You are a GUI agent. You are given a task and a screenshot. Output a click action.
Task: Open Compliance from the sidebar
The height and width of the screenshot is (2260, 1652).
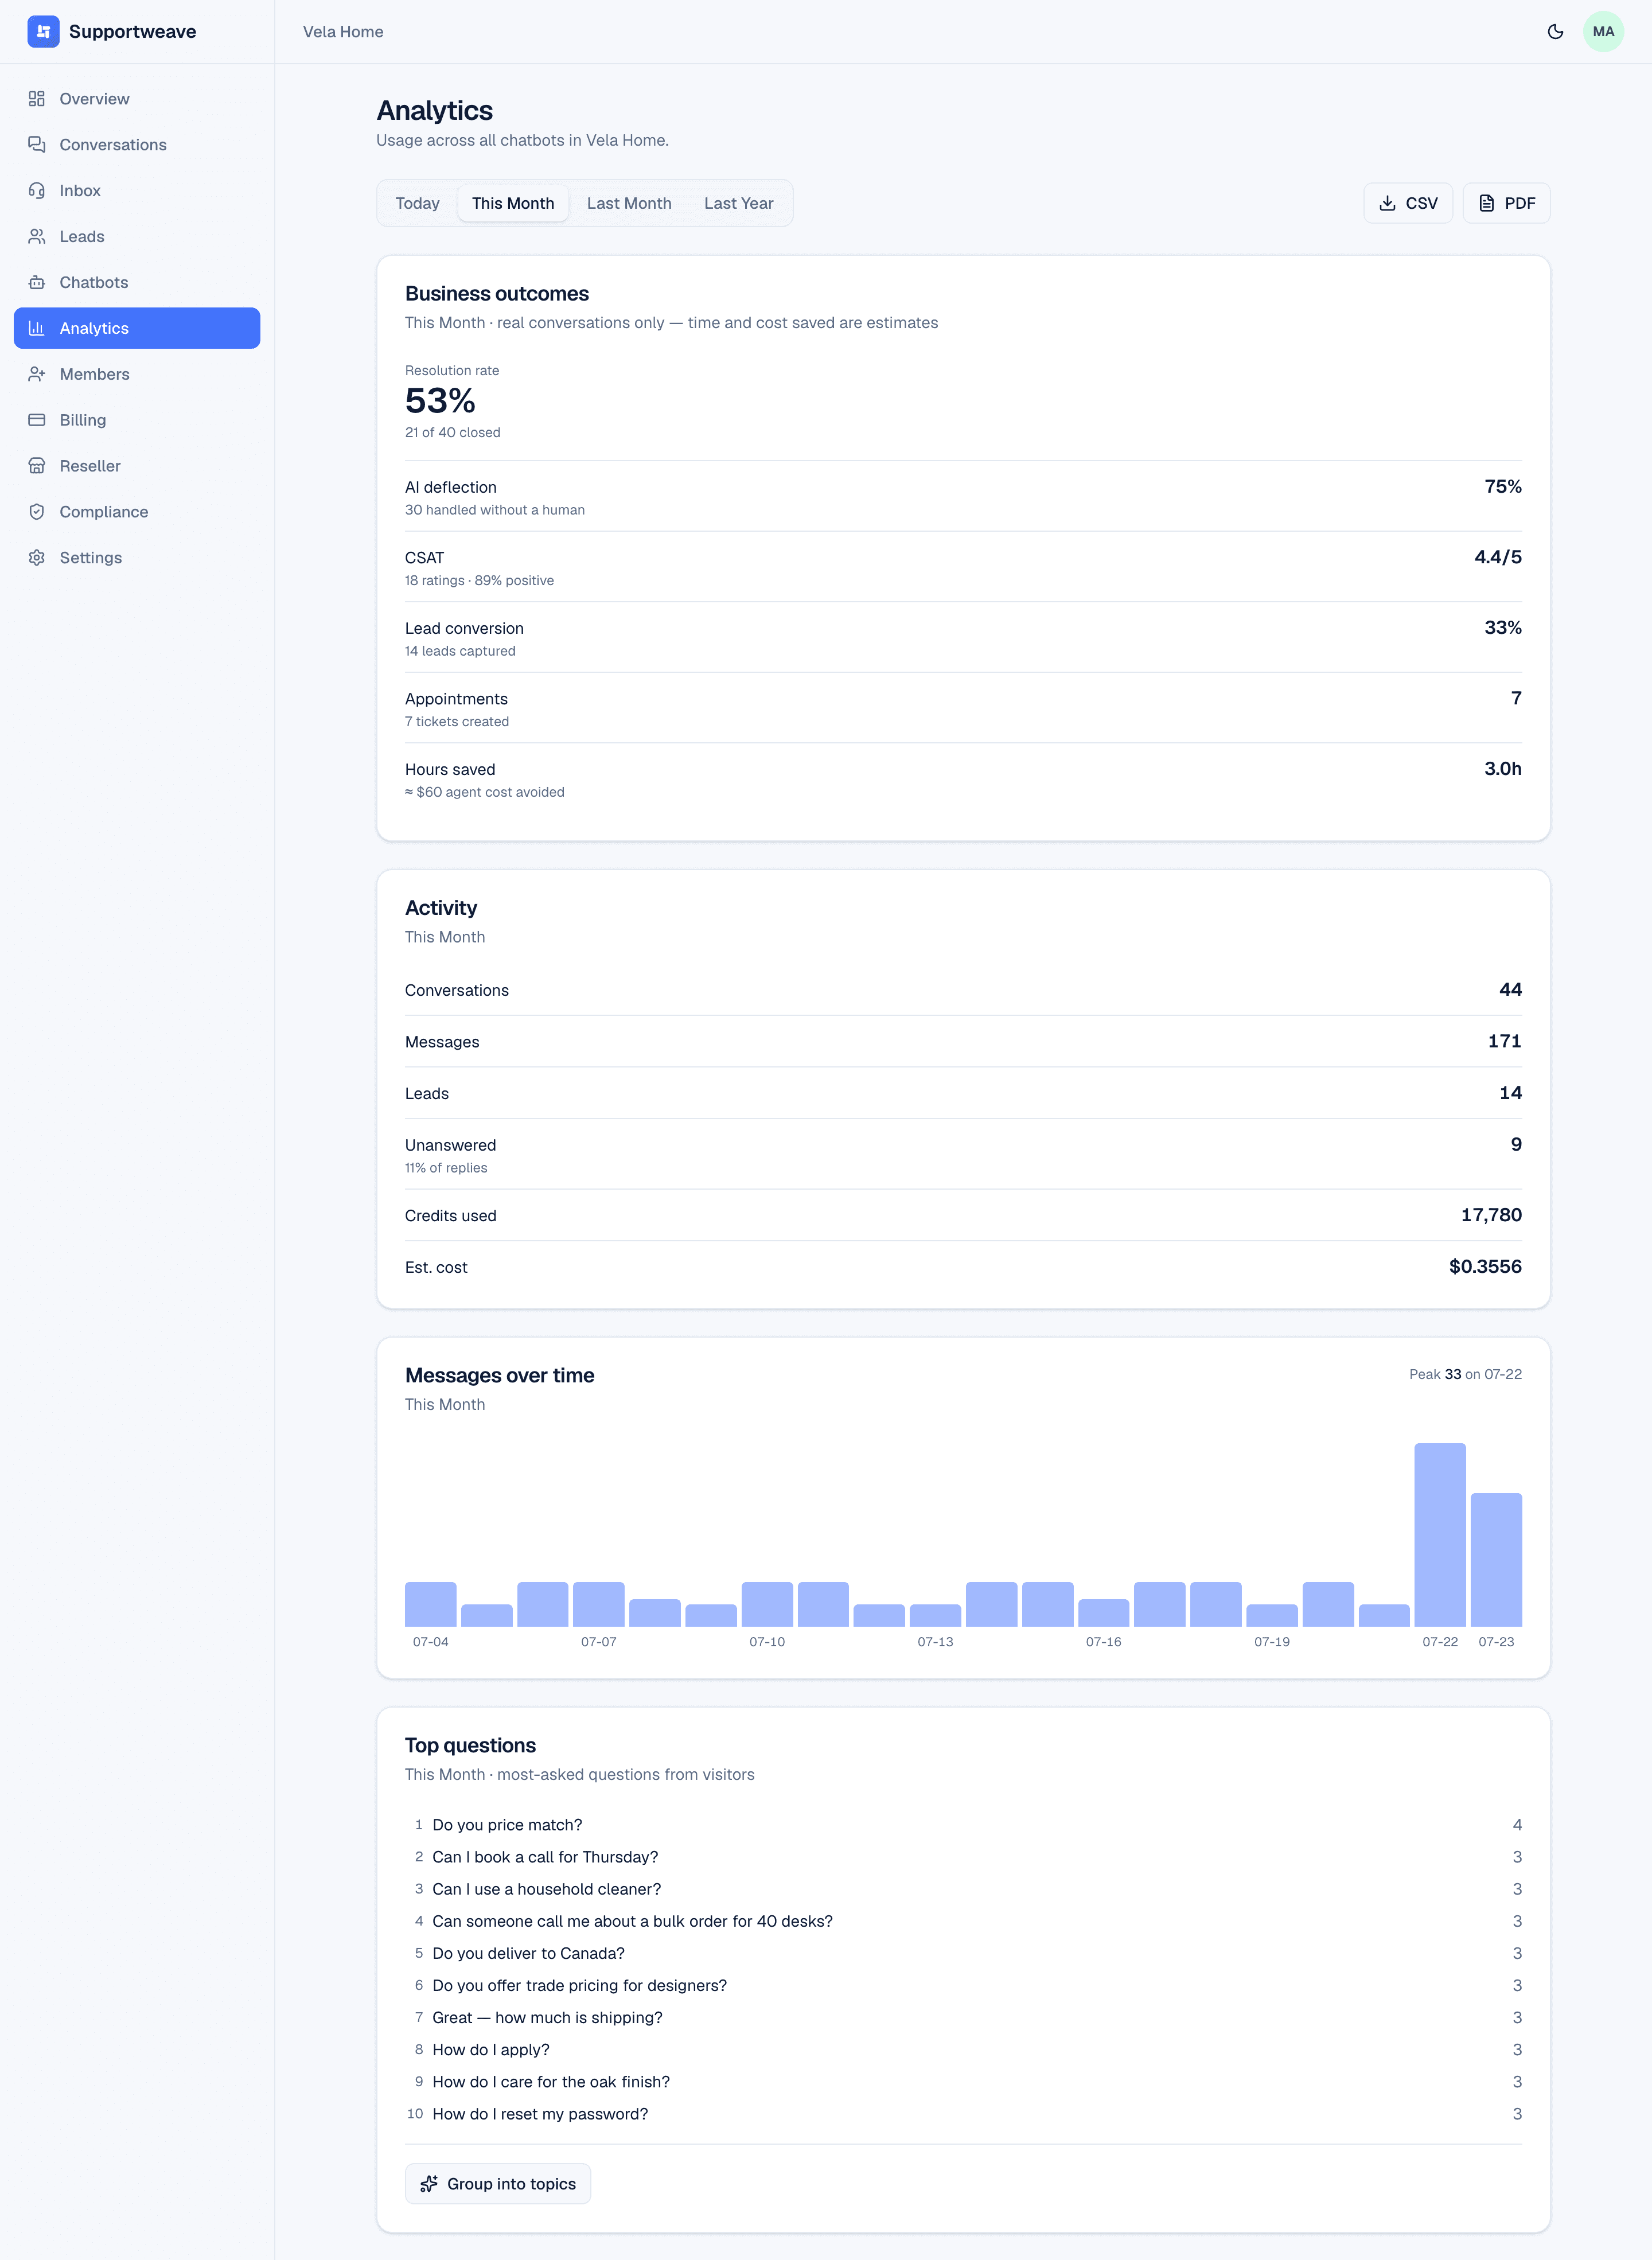(137, 512)
